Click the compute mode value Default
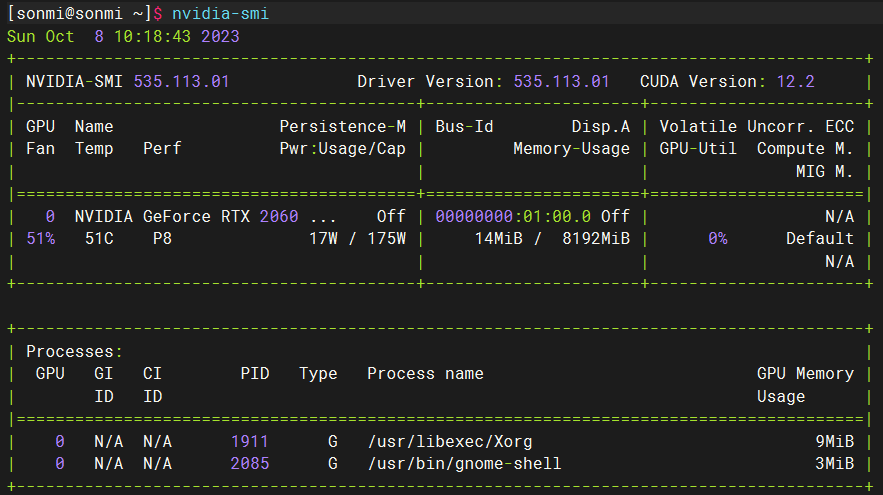883x495 pixels. [819, 239]
